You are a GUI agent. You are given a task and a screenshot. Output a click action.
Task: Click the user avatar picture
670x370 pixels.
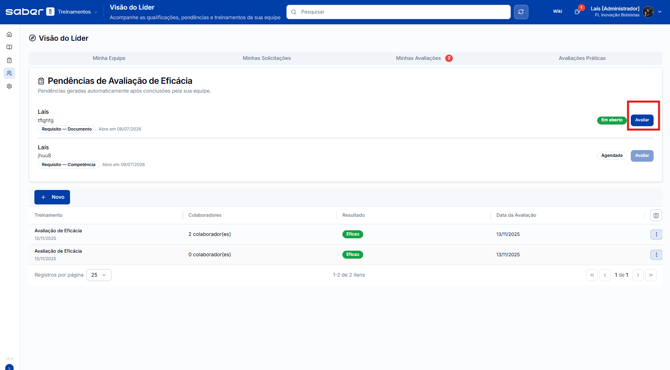[x=648, y=12]
